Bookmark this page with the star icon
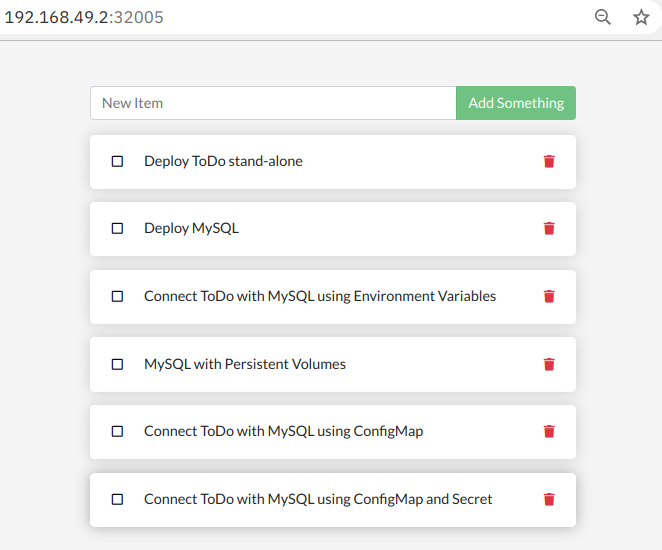The image size is (662, 550). pos(641,17)
